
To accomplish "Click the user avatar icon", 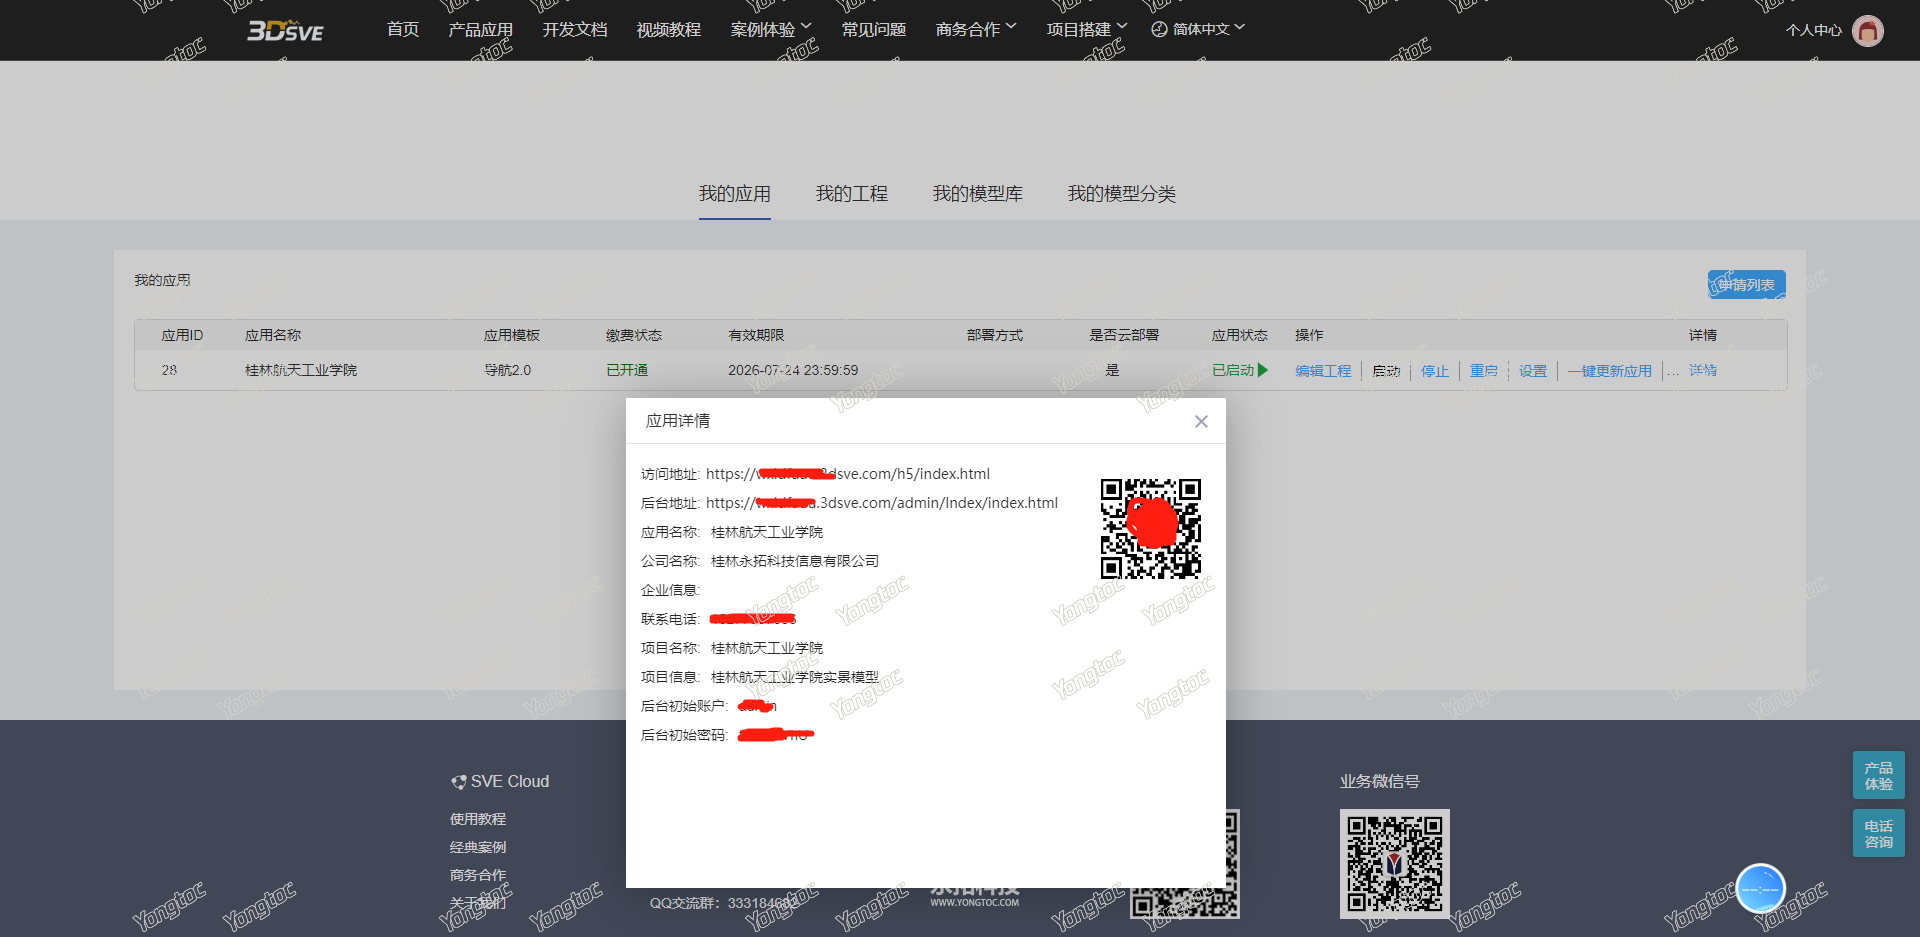I will click(1867, 31).
